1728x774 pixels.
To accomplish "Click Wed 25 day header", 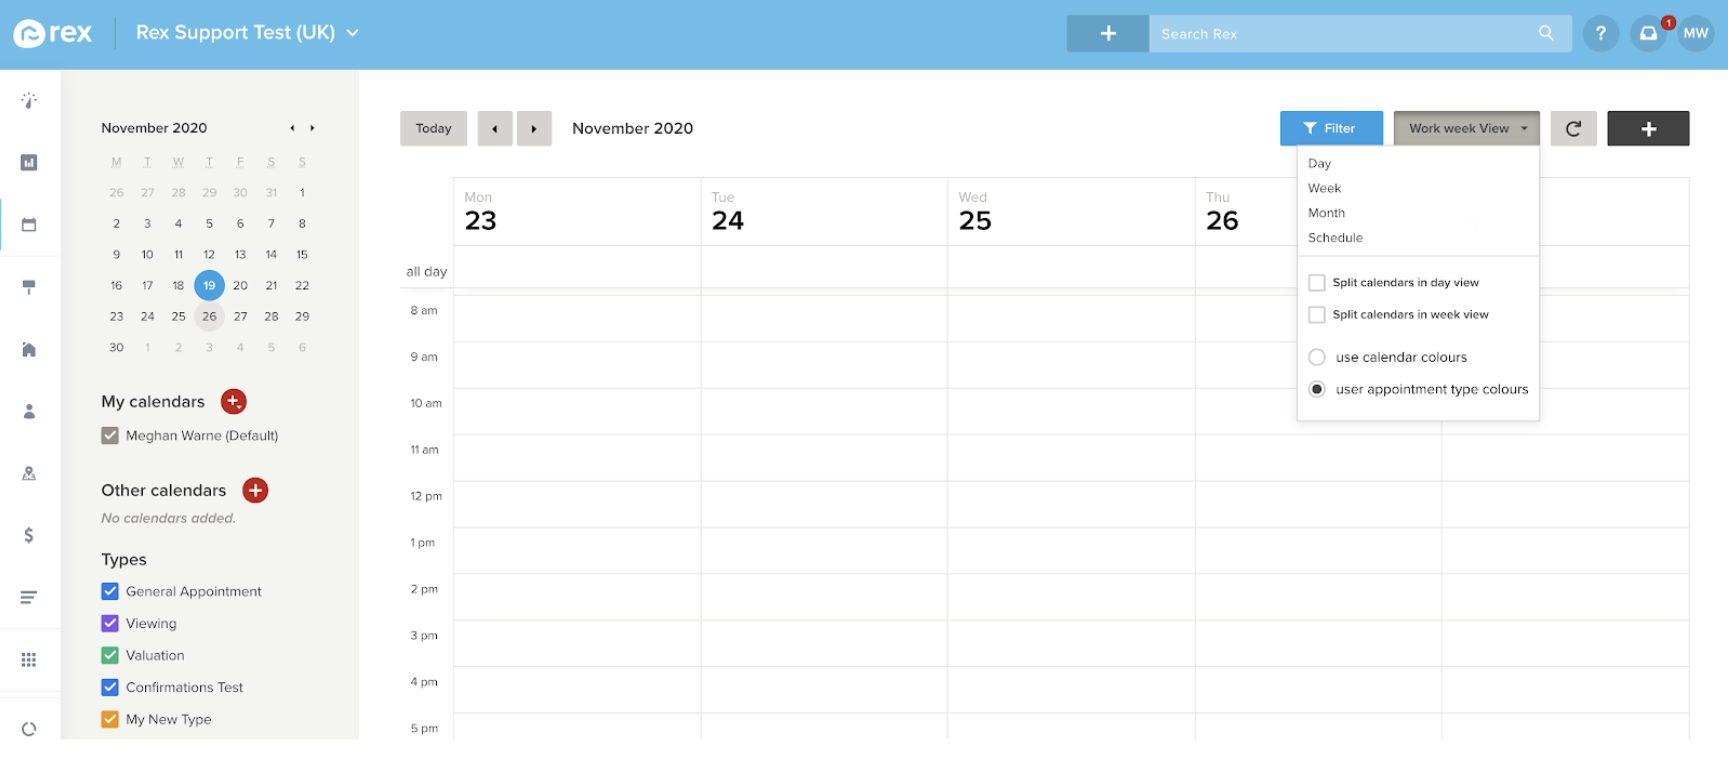I will [1071, 212].
